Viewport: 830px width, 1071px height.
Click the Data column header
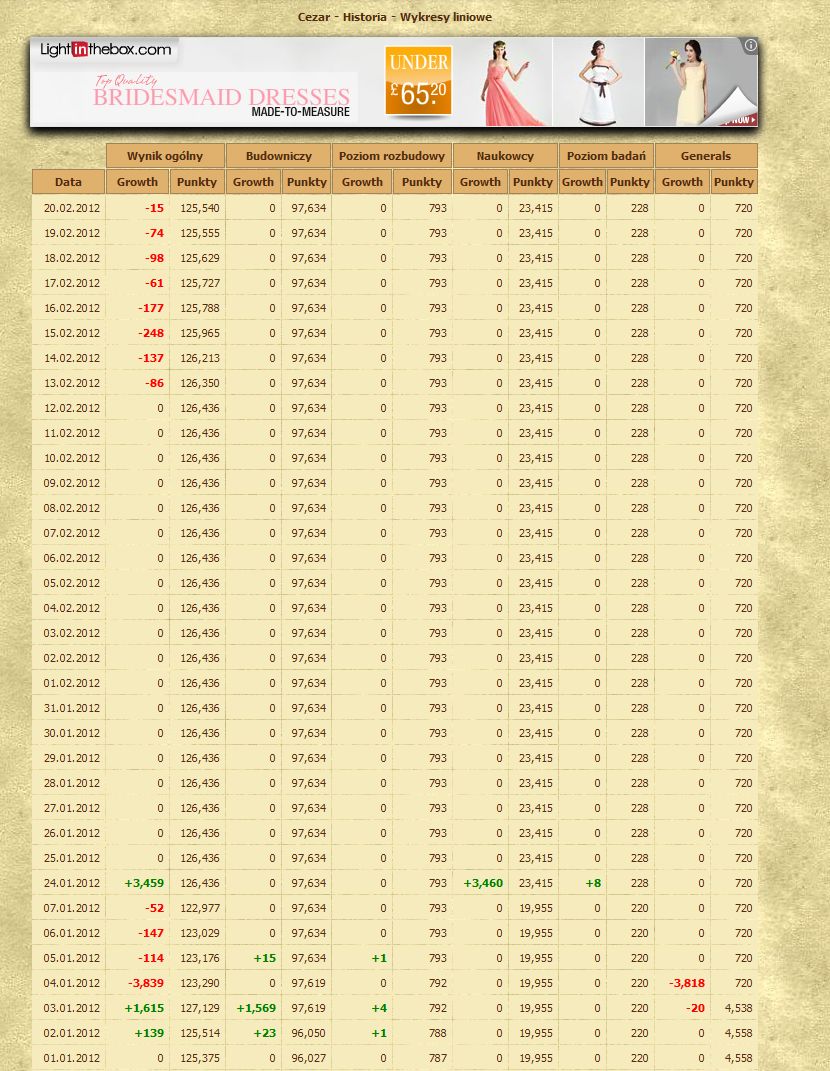(x=68, y=182)
